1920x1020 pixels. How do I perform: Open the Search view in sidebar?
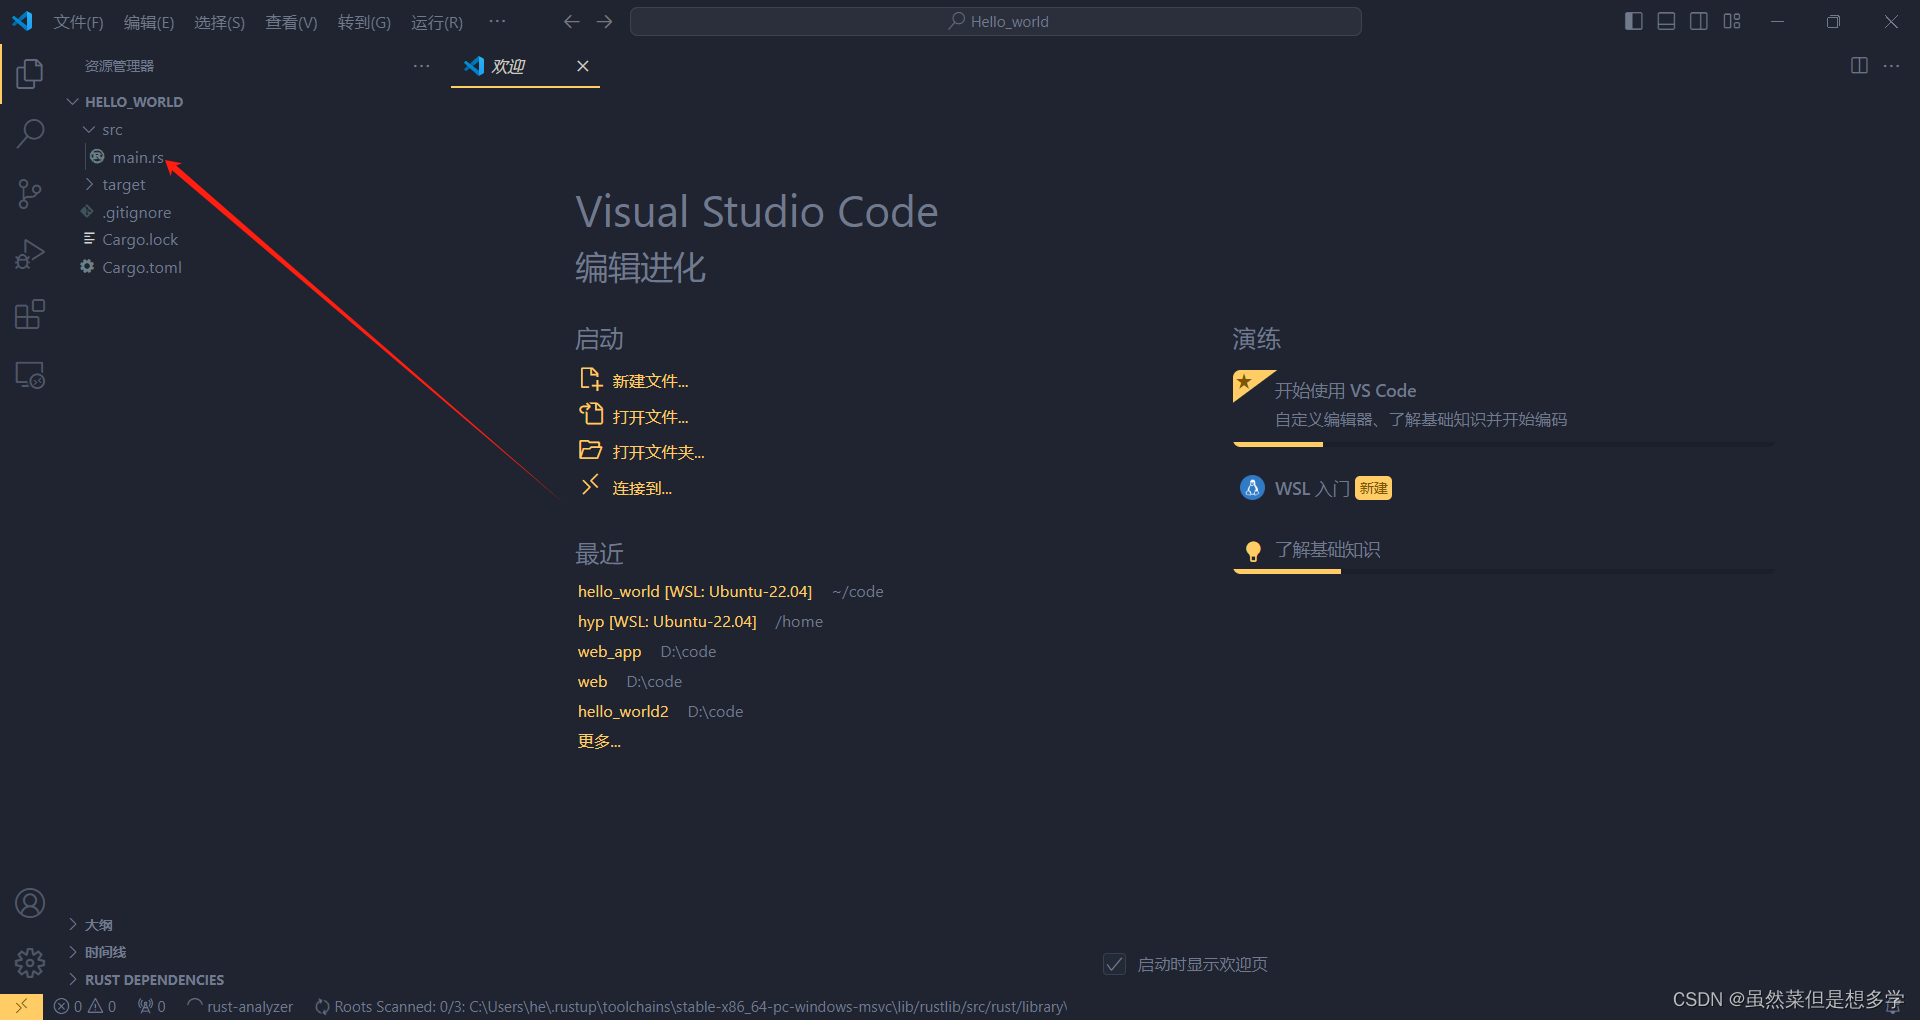[30, 132]
